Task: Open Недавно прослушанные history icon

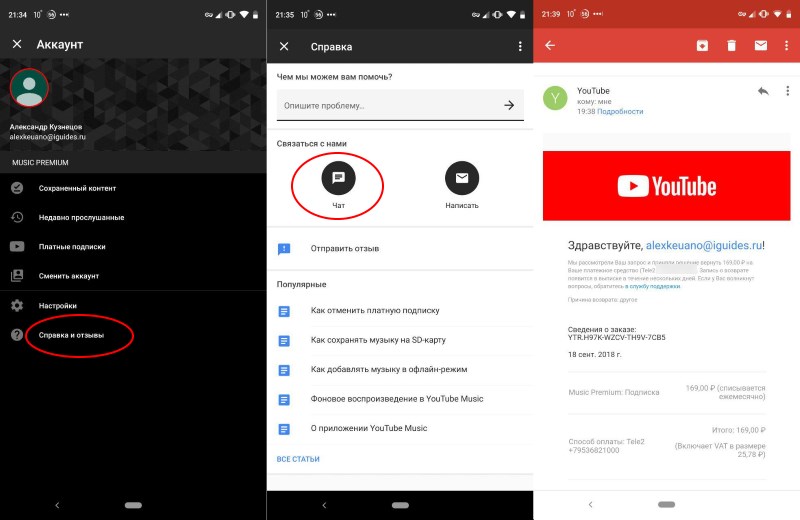Action: click(x=17, y=217)
